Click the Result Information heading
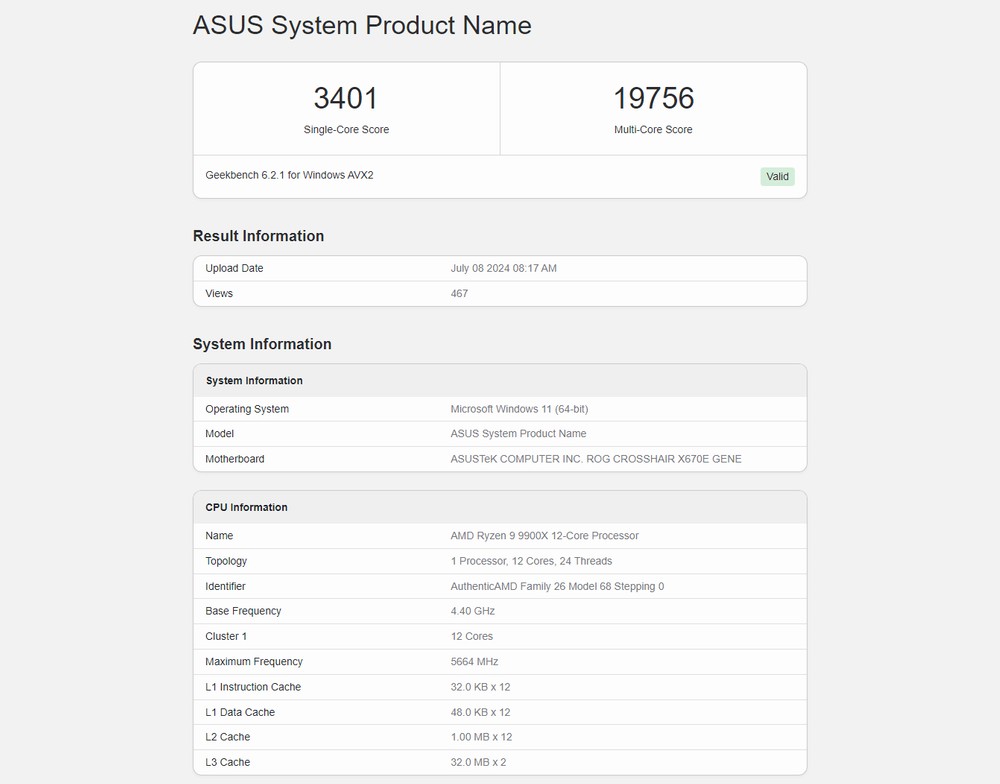This screenshot has height=784, width=1000. click(258, 236)
